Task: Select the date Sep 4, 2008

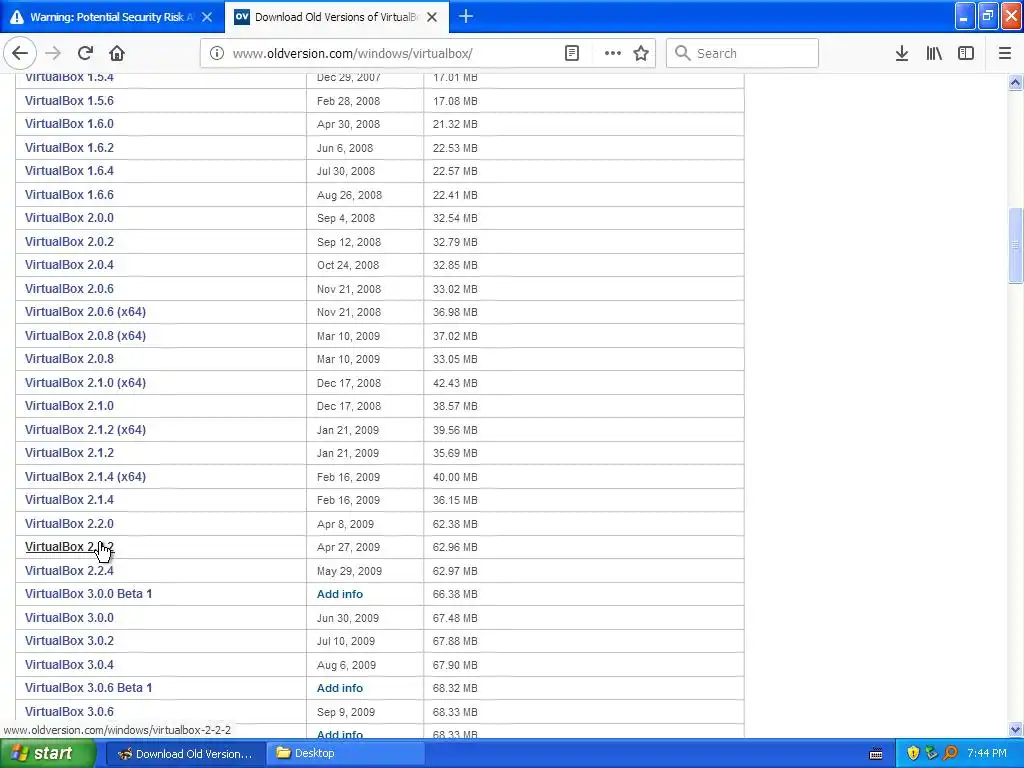Action: click(x=345, y=218)
